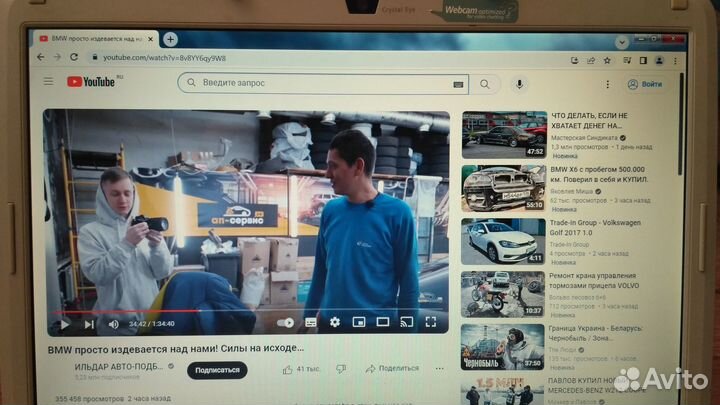This screenshot has height=405, width=720.
Task: Click the address bar URL
Action: tap(164, 58)
